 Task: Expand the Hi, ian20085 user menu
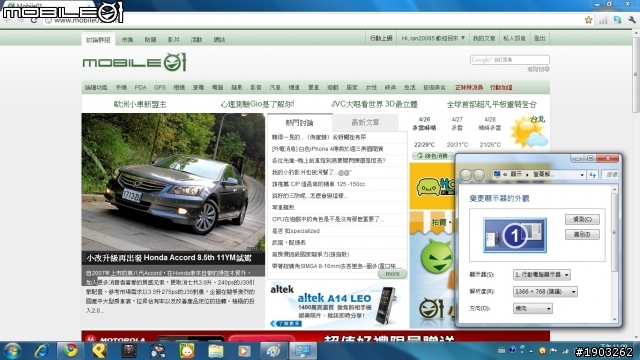point(433,38)
